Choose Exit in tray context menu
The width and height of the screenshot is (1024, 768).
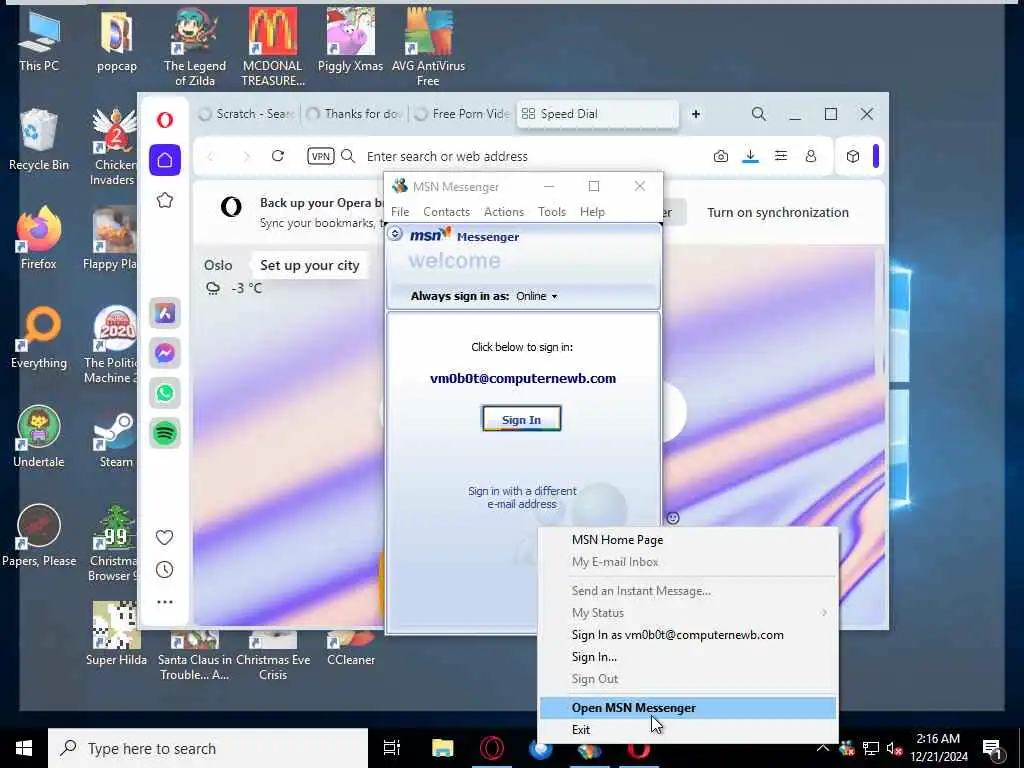point(687,729)
